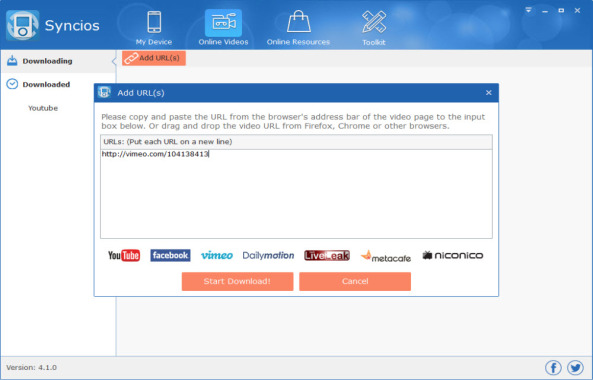Click the Version: 4.1.0 text

tap(31, 368)
